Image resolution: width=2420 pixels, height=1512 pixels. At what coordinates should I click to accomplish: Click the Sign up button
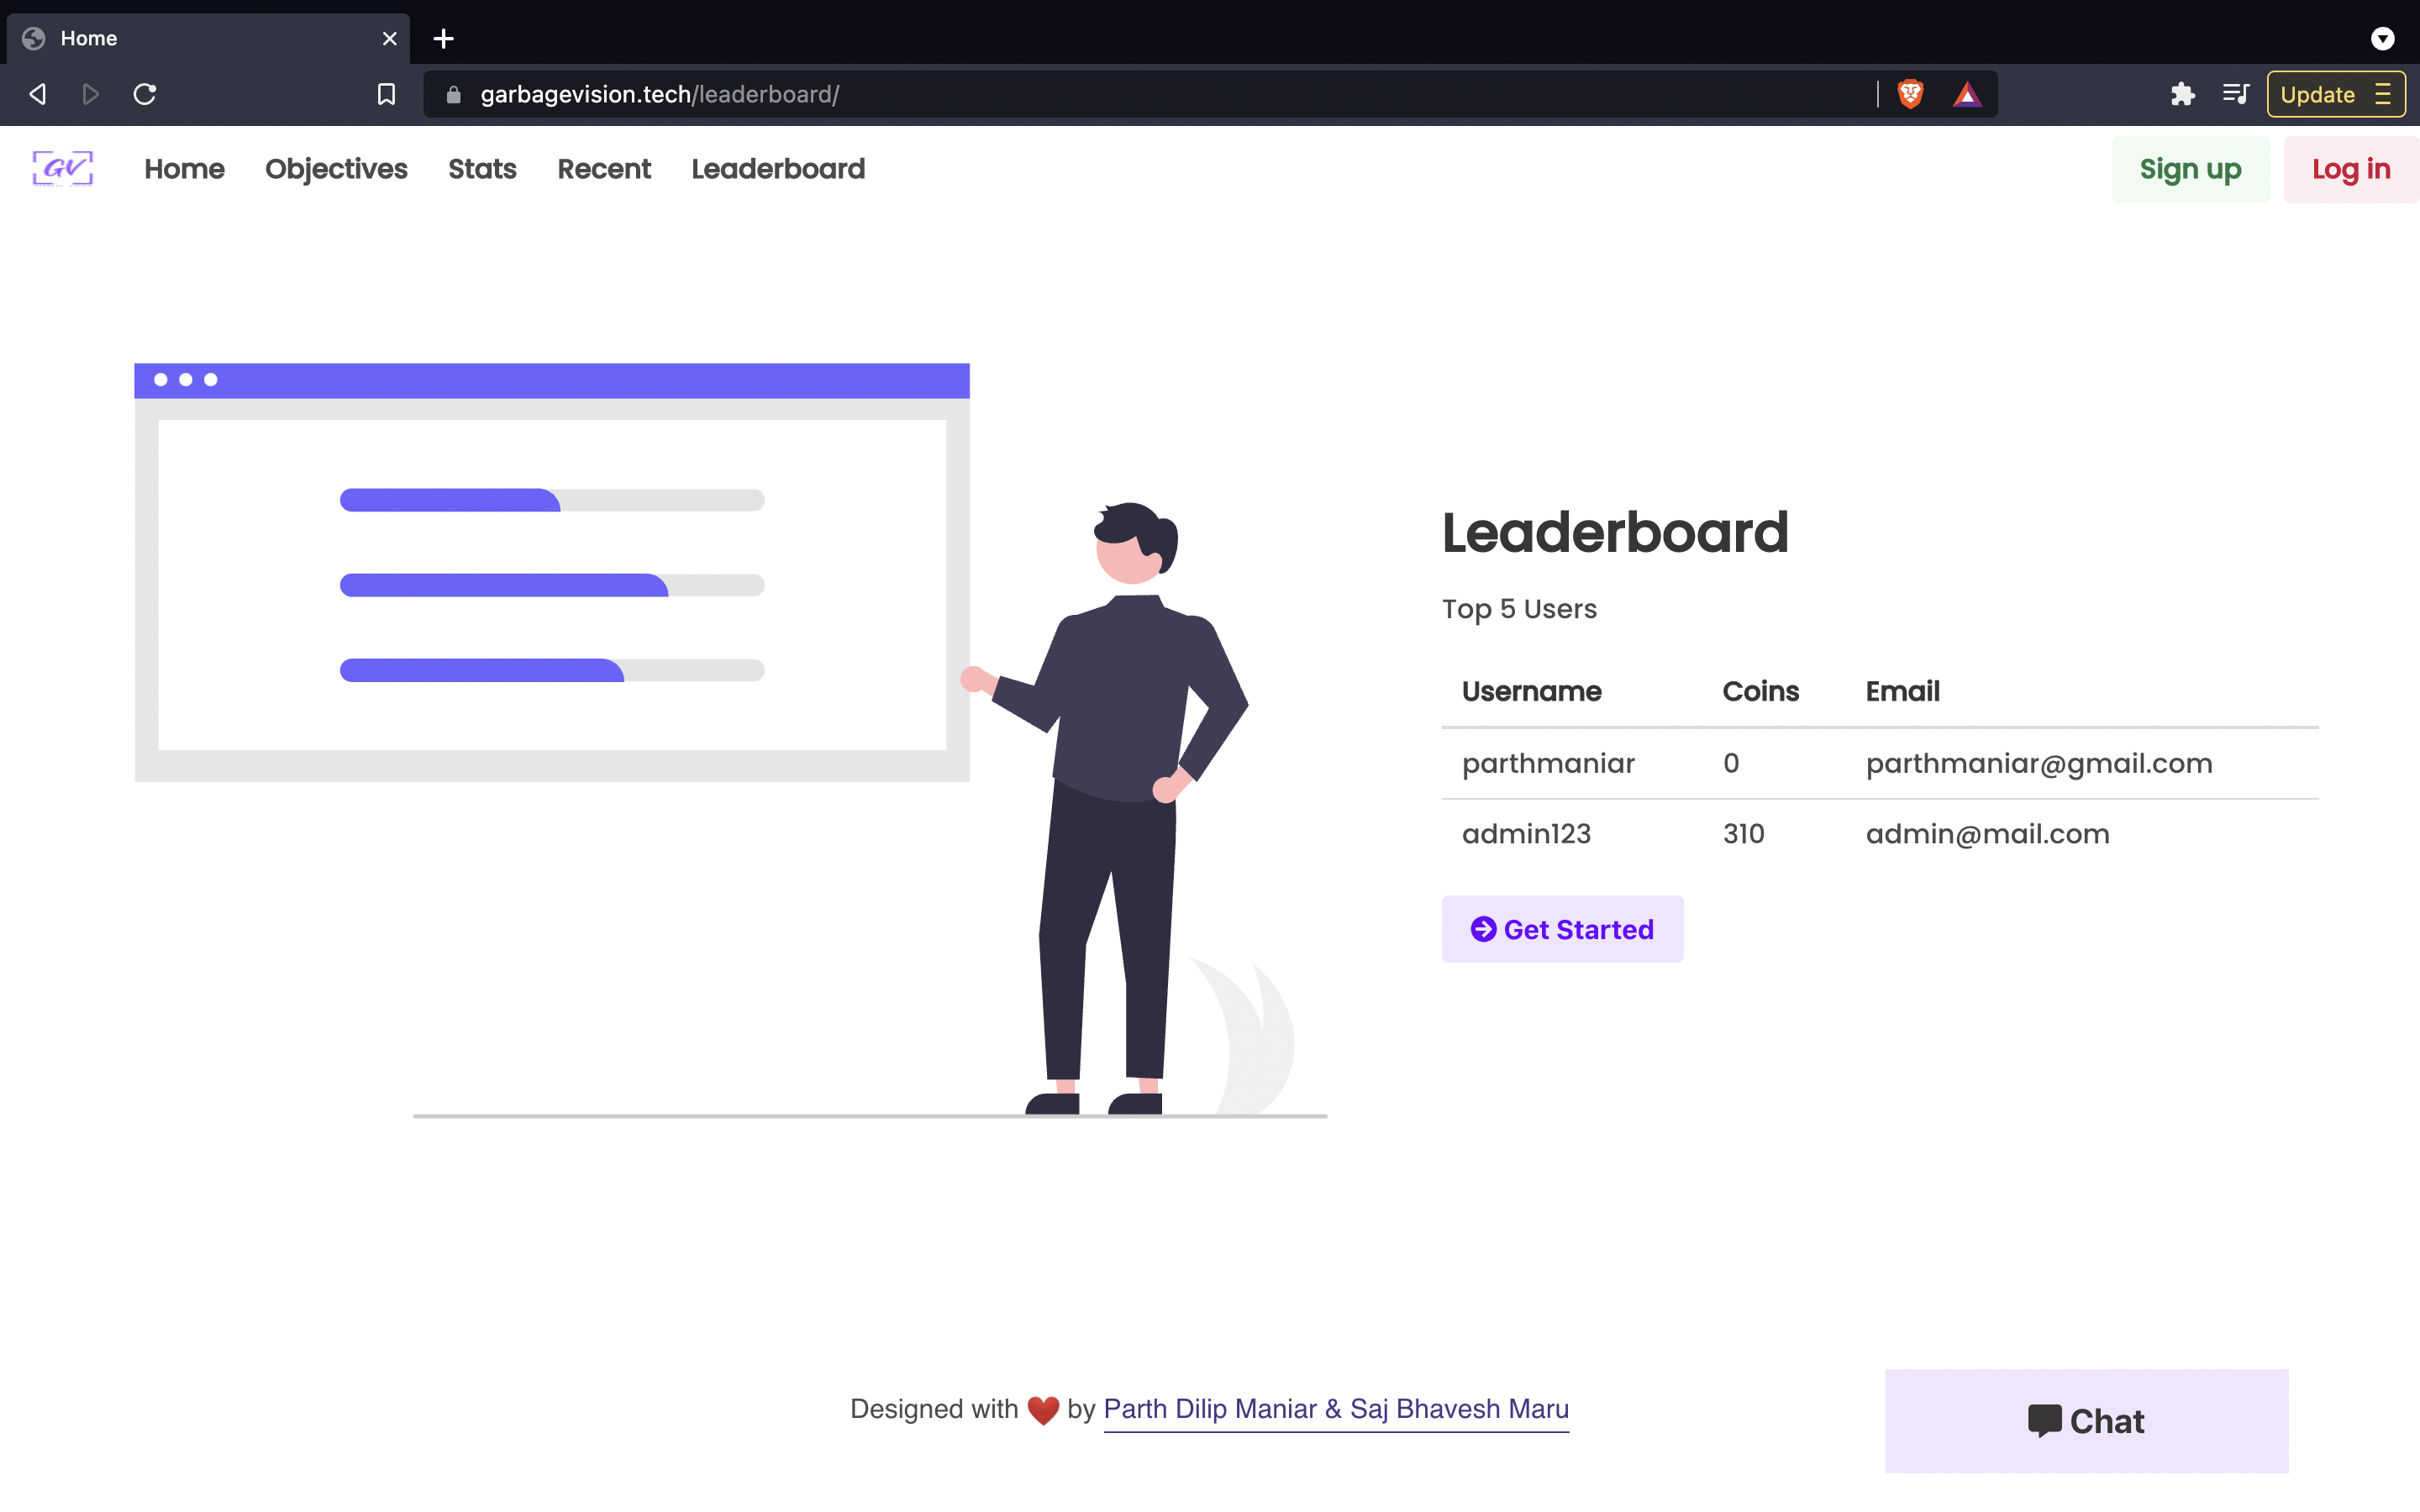point(2190,169)
